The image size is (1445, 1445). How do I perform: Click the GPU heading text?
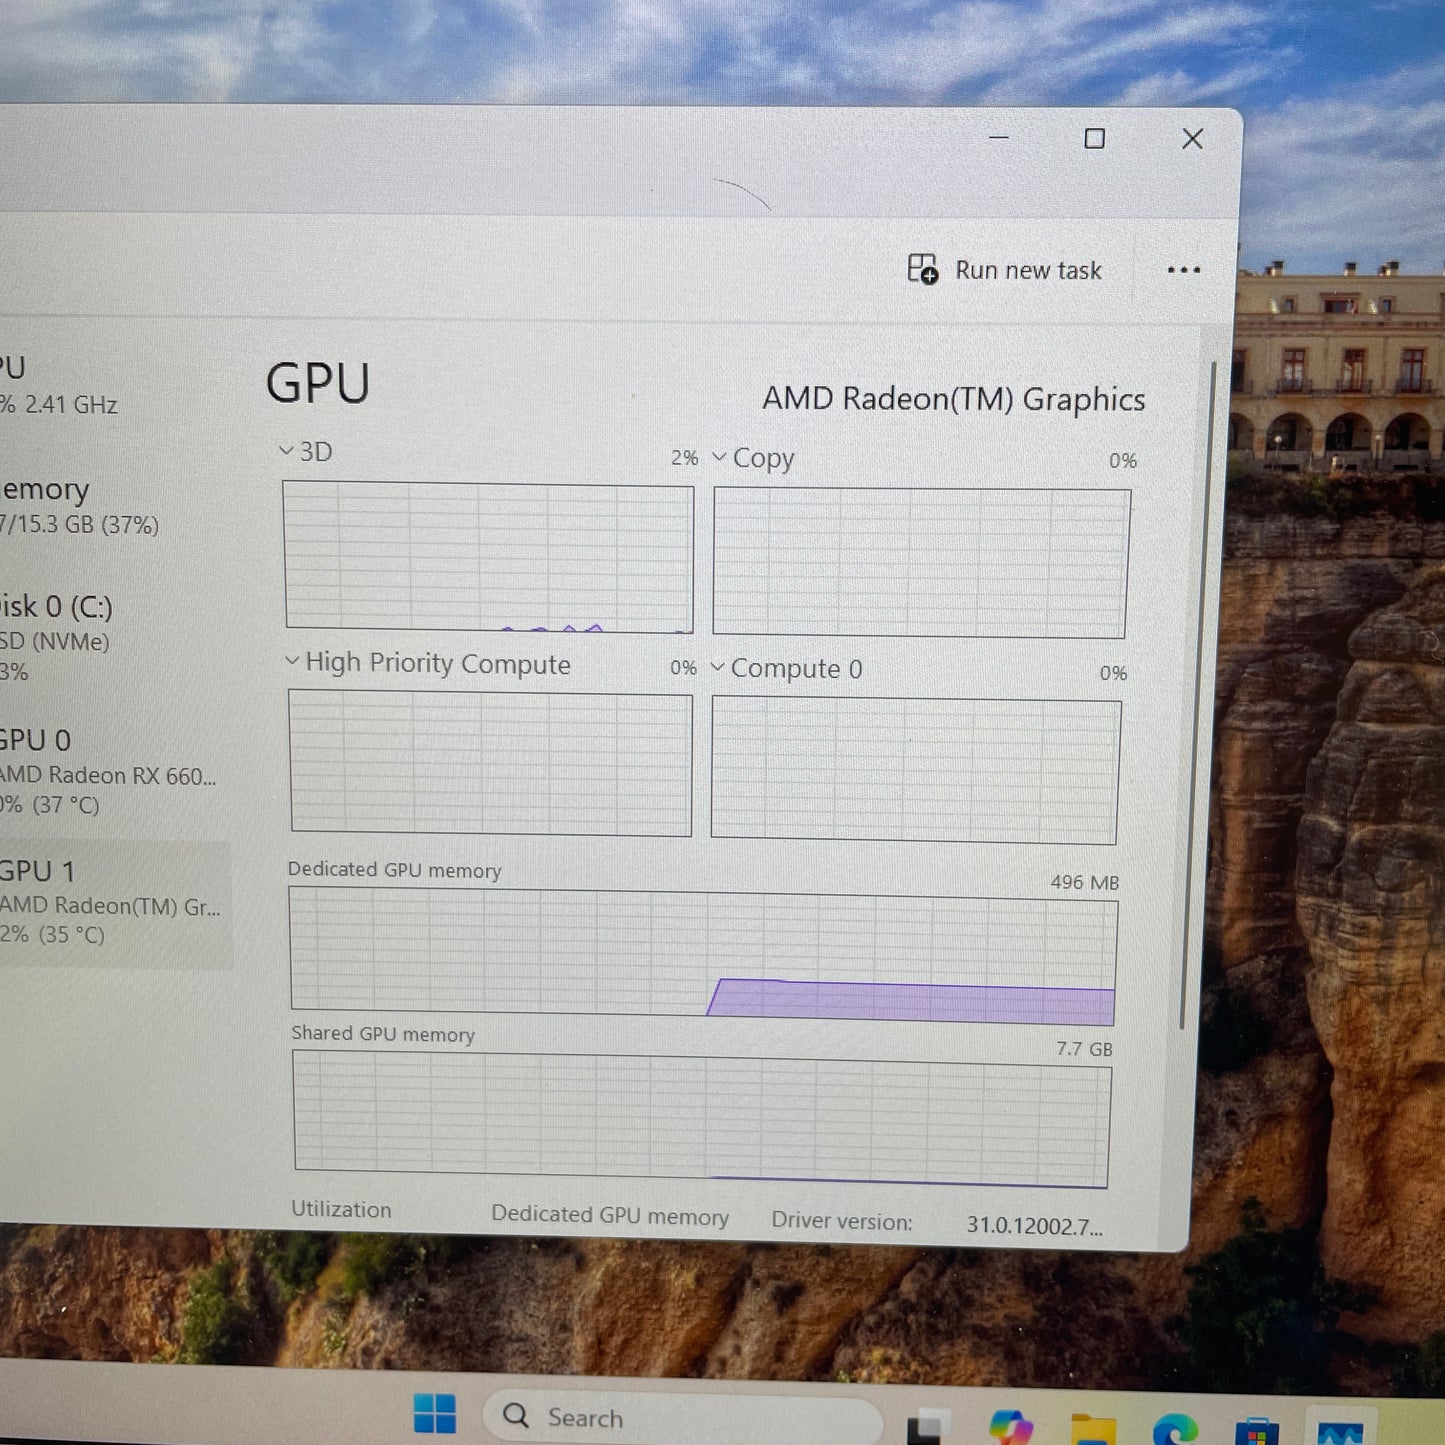318,383
